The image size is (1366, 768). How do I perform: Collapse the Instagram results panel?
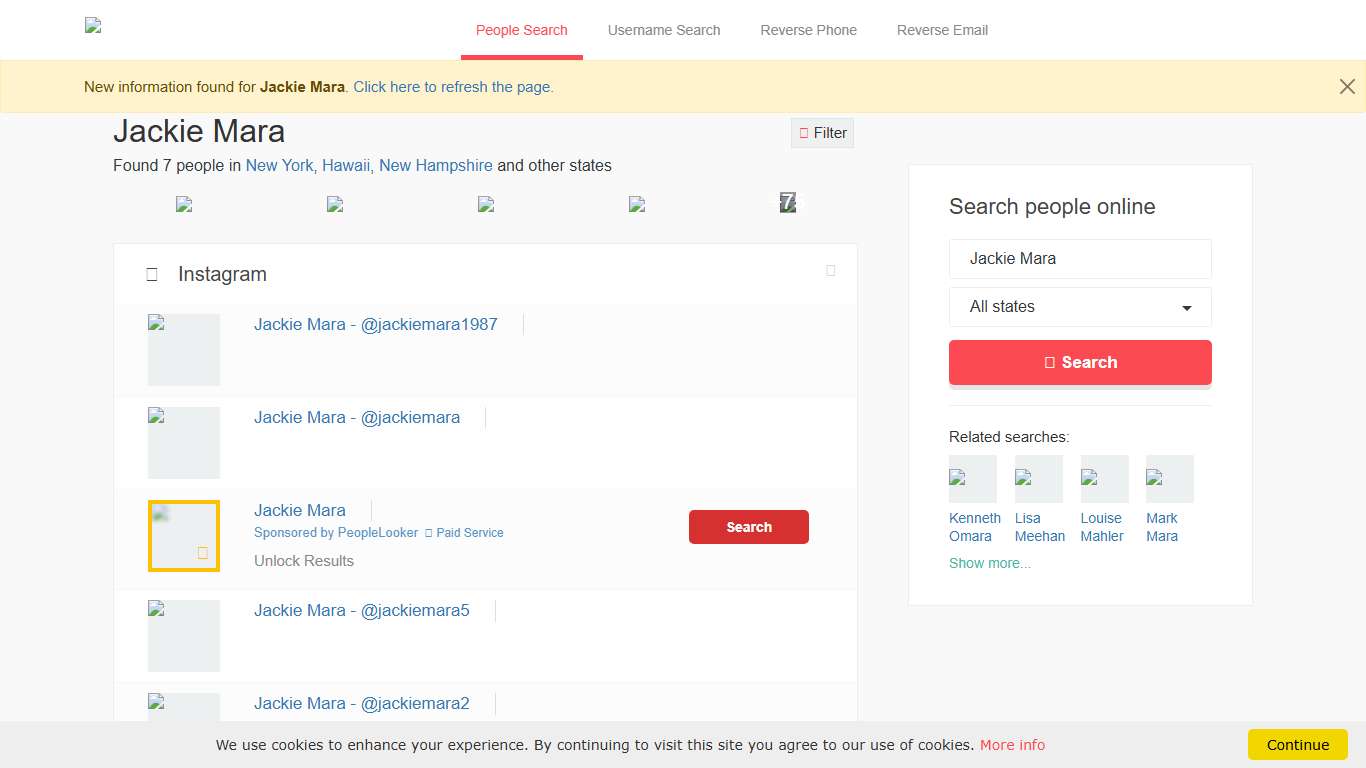[831, 270]
